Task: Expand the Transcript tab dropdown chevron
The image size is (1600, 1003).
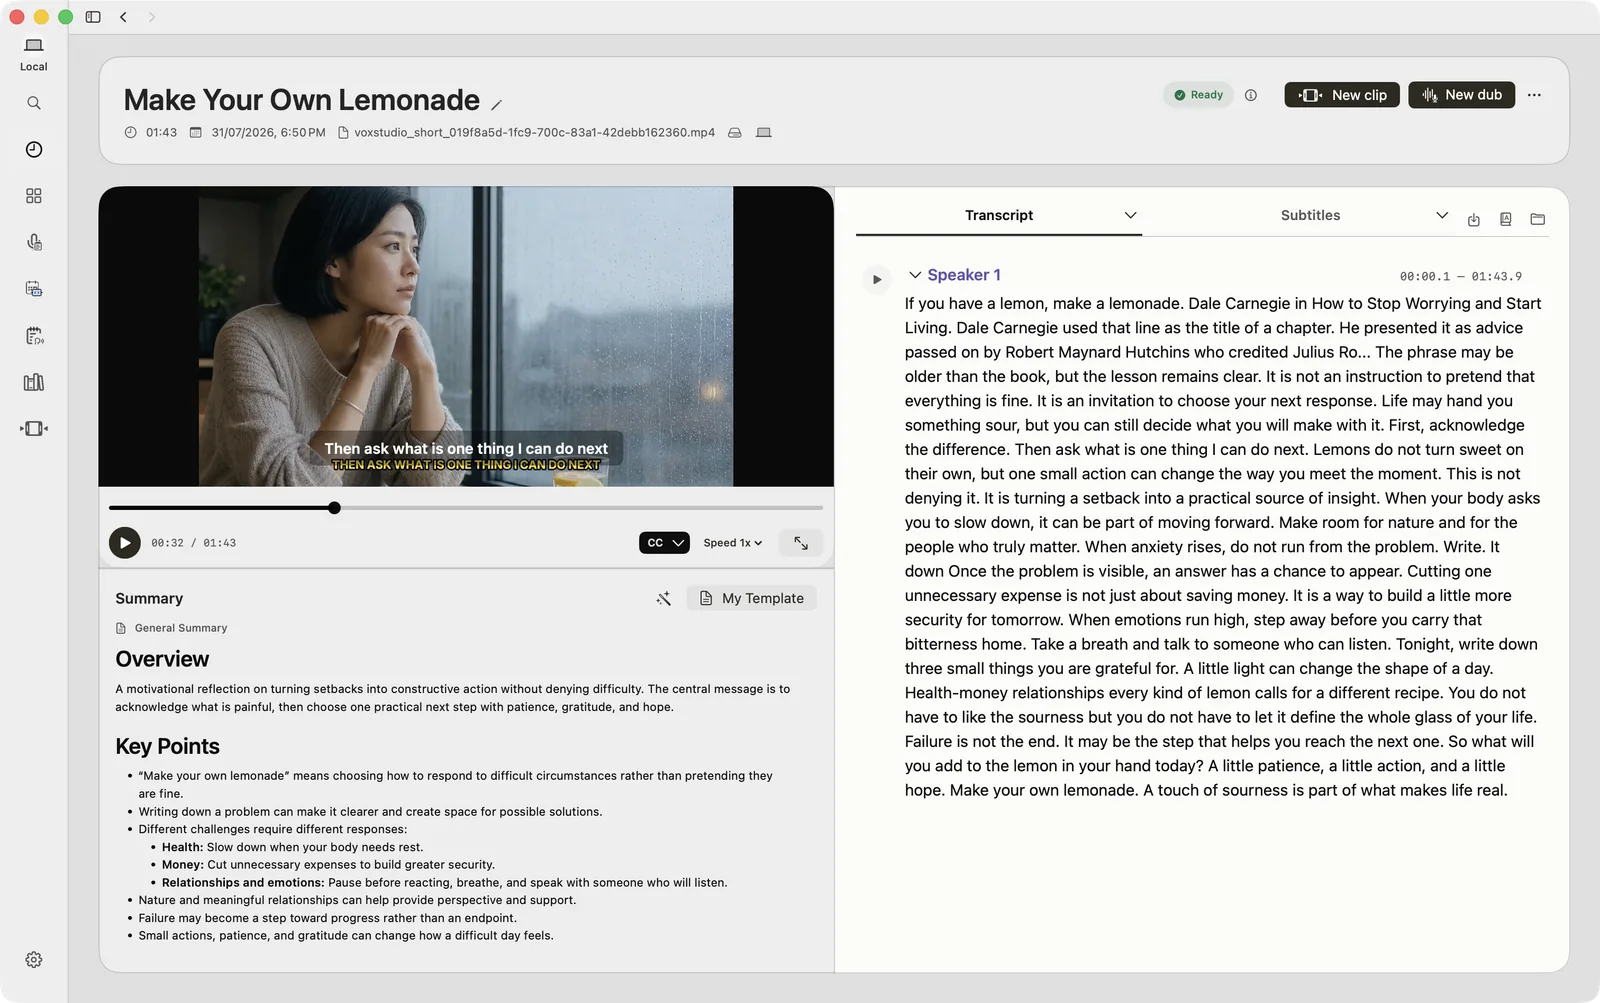Action: 1130,215
